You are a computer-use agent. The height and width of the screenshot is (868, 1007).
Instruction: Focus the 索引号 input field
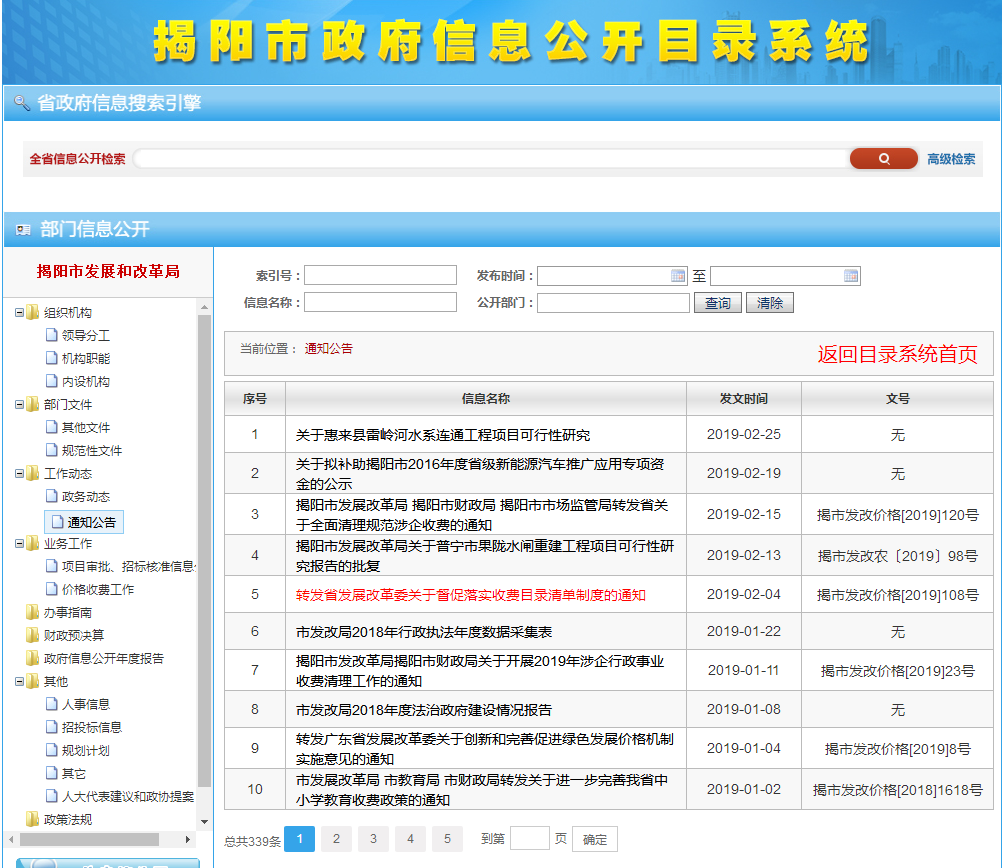point(380,275)
